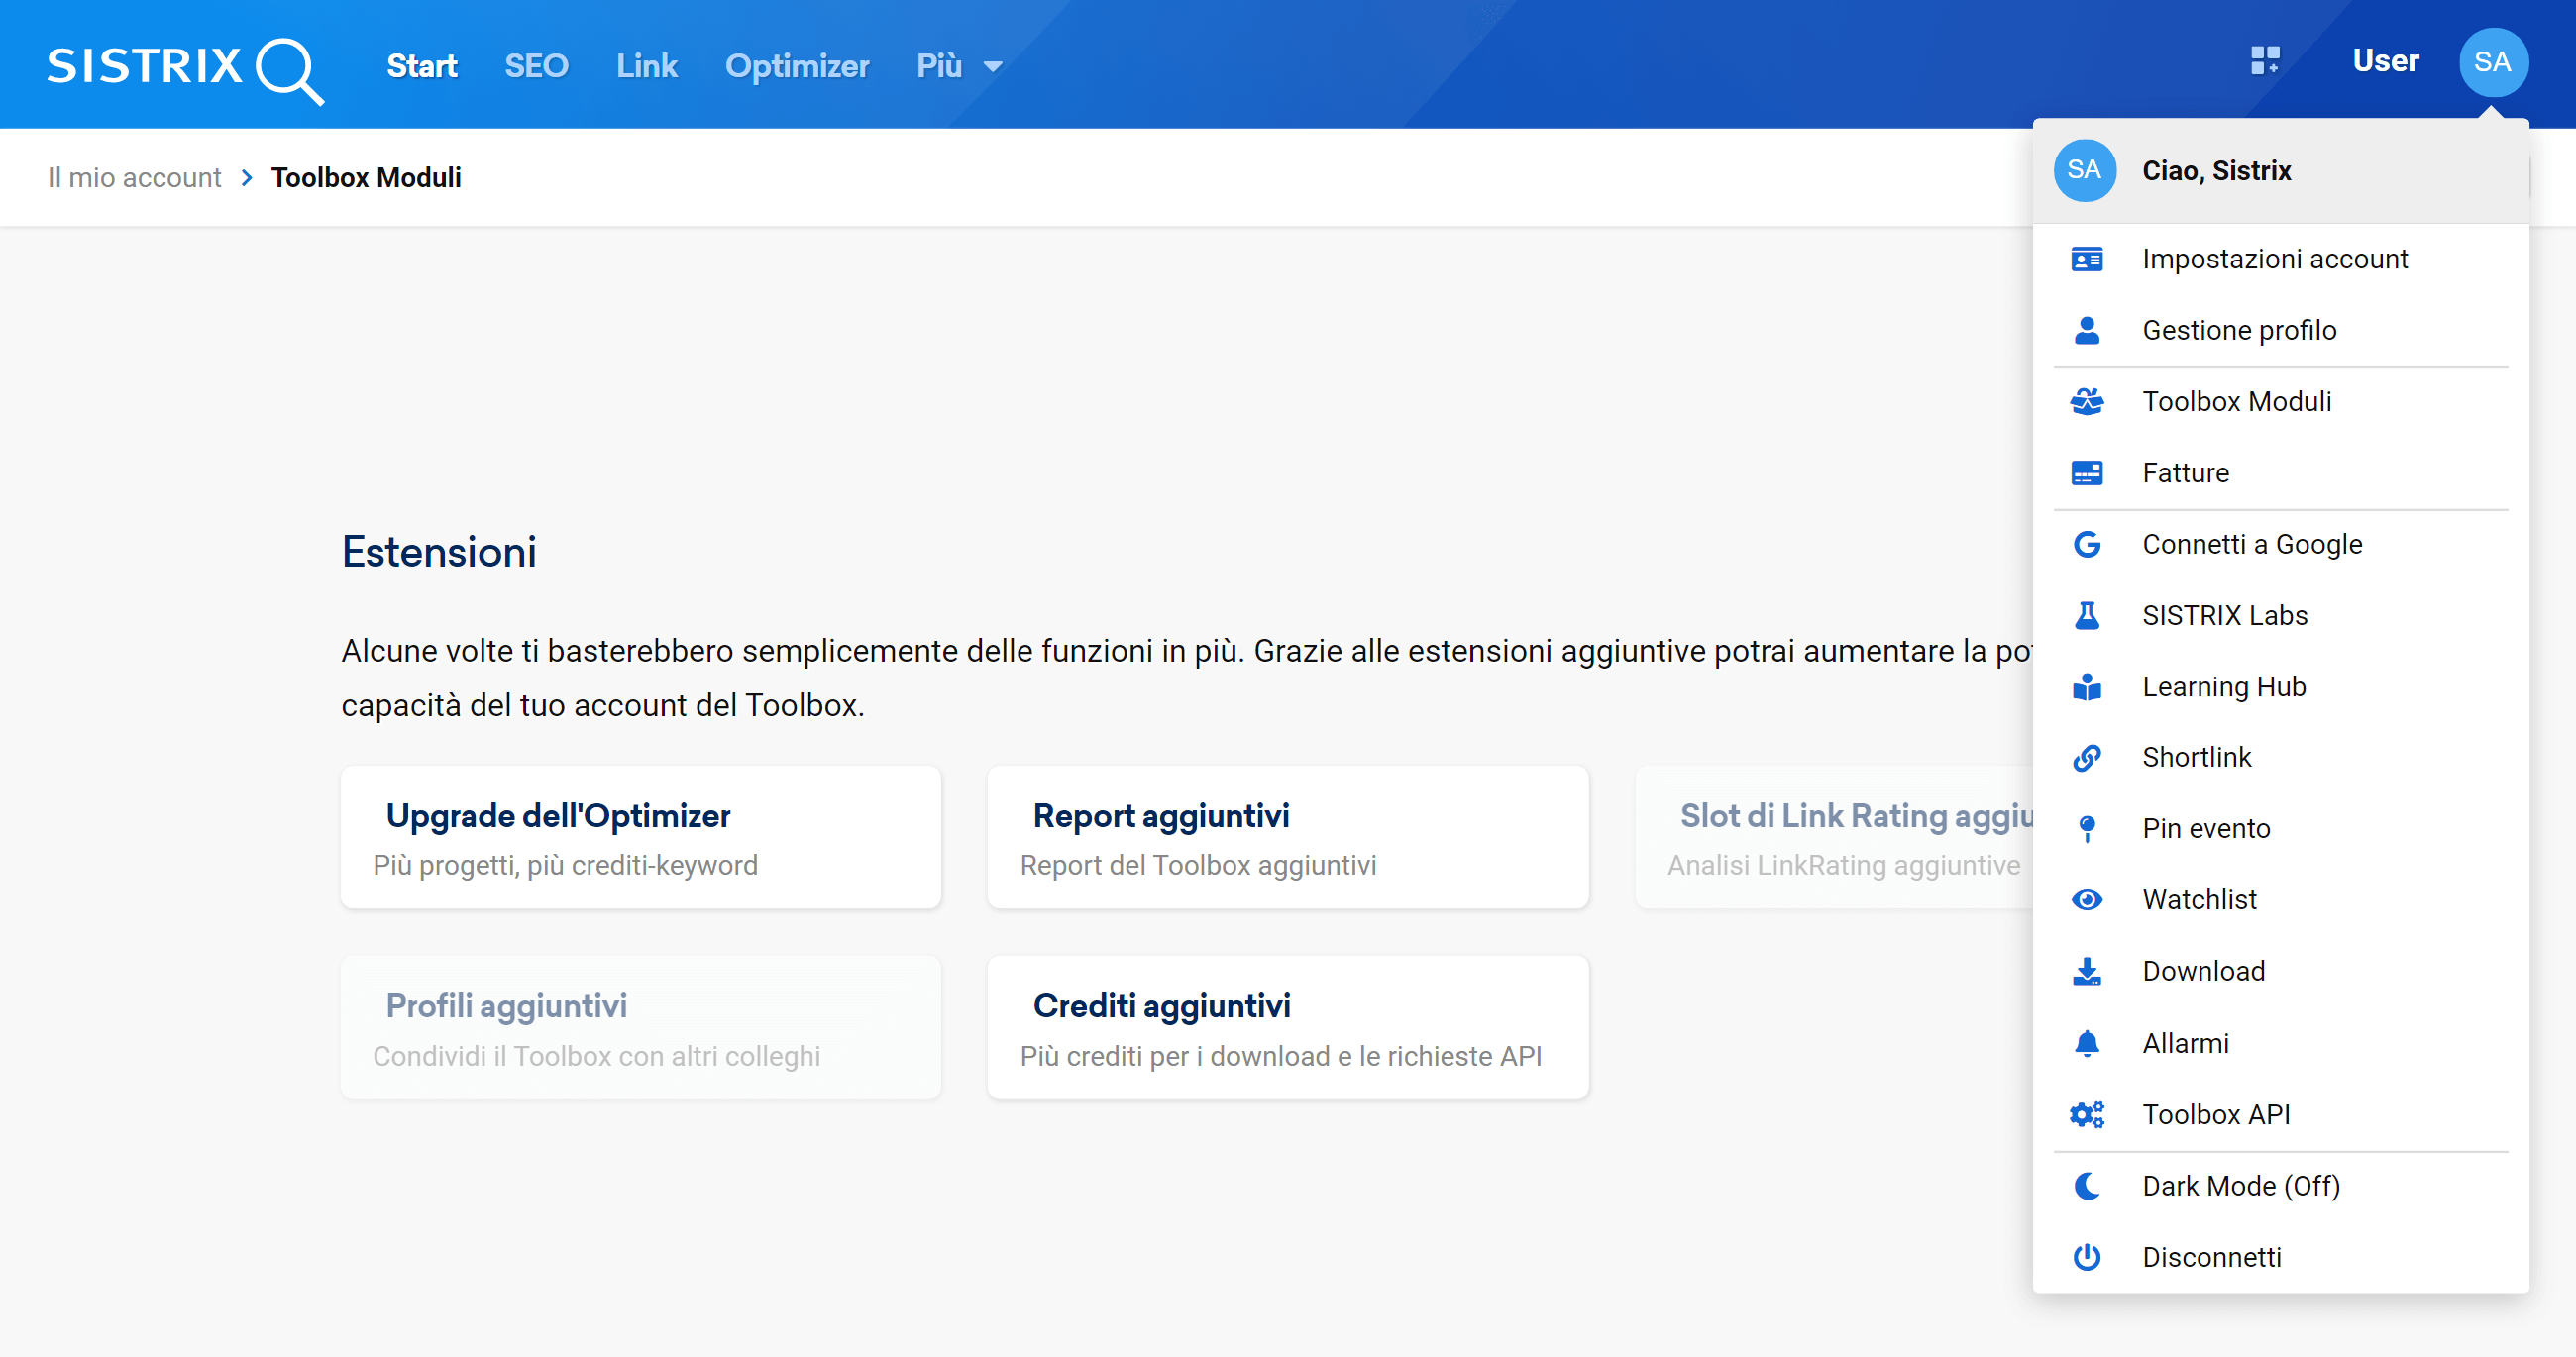This screenshot has width=2576, height=1357.
Task: Open Watchlist via the eye icon
Action: pyautogui.click(x=2087, y=900)
